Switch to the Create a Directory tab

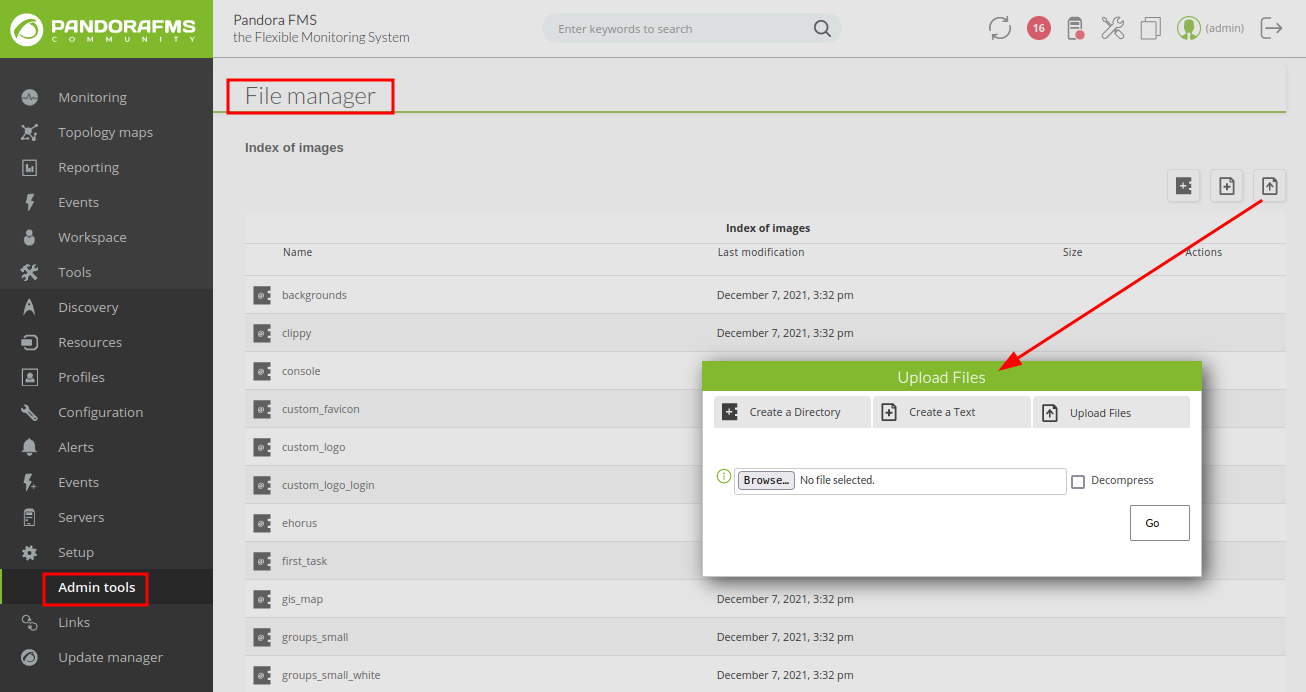792,412
